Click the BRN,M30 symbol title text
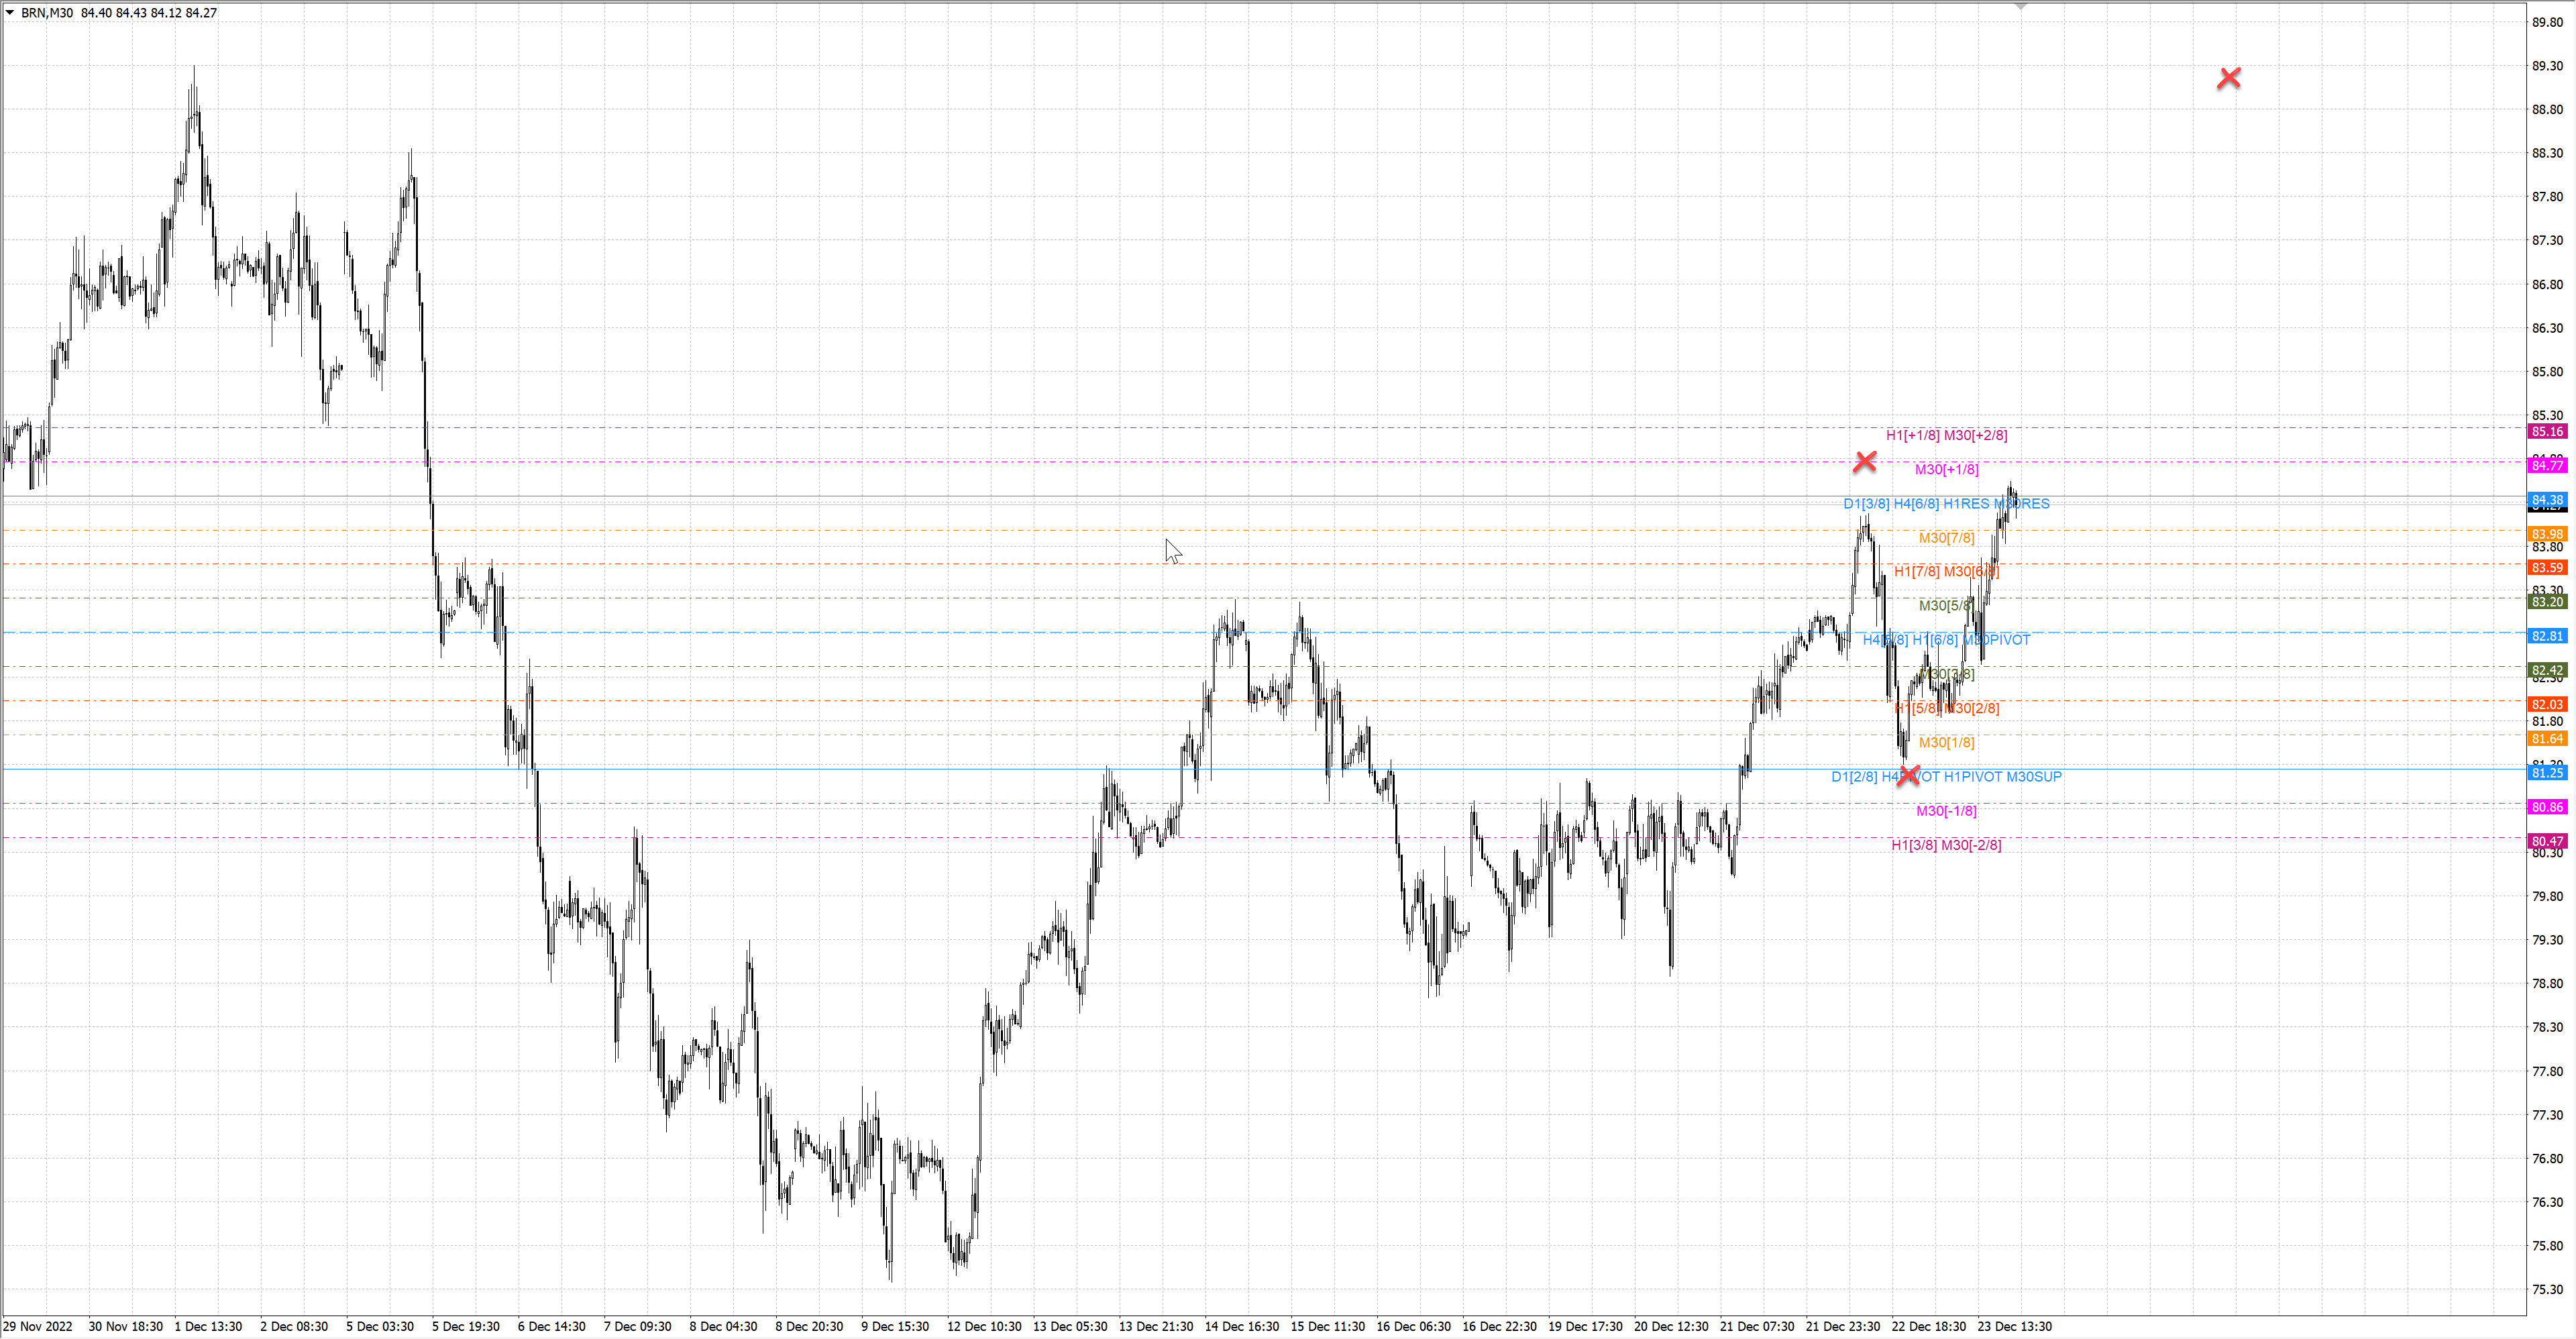Image resolution: width=2576 pixels, height=1339 pixels. [47, 13]
